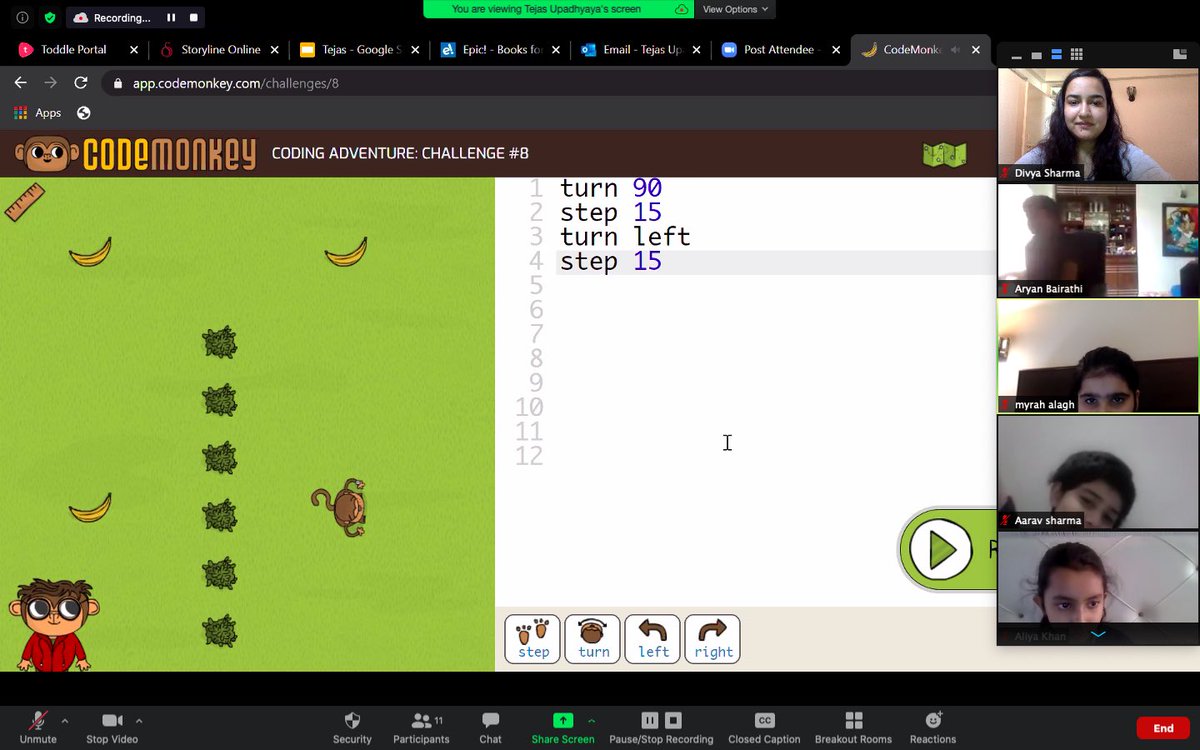This screenshot has width=1200, height=750.
Task: Unmute microphone in Zoom toolbar
Action: coord(38,727)
